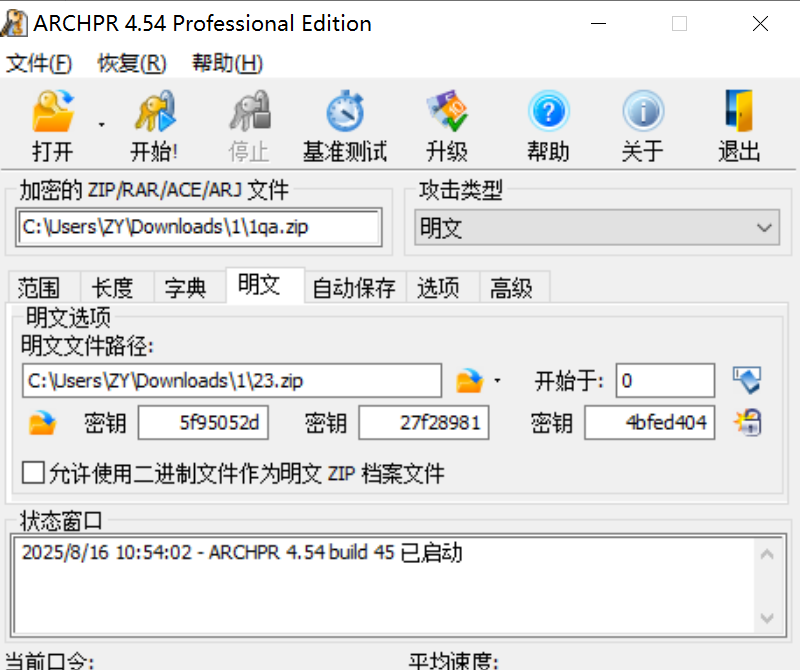
Task: Click the icon right of 开始于 field
Action: tap(747, 380)
